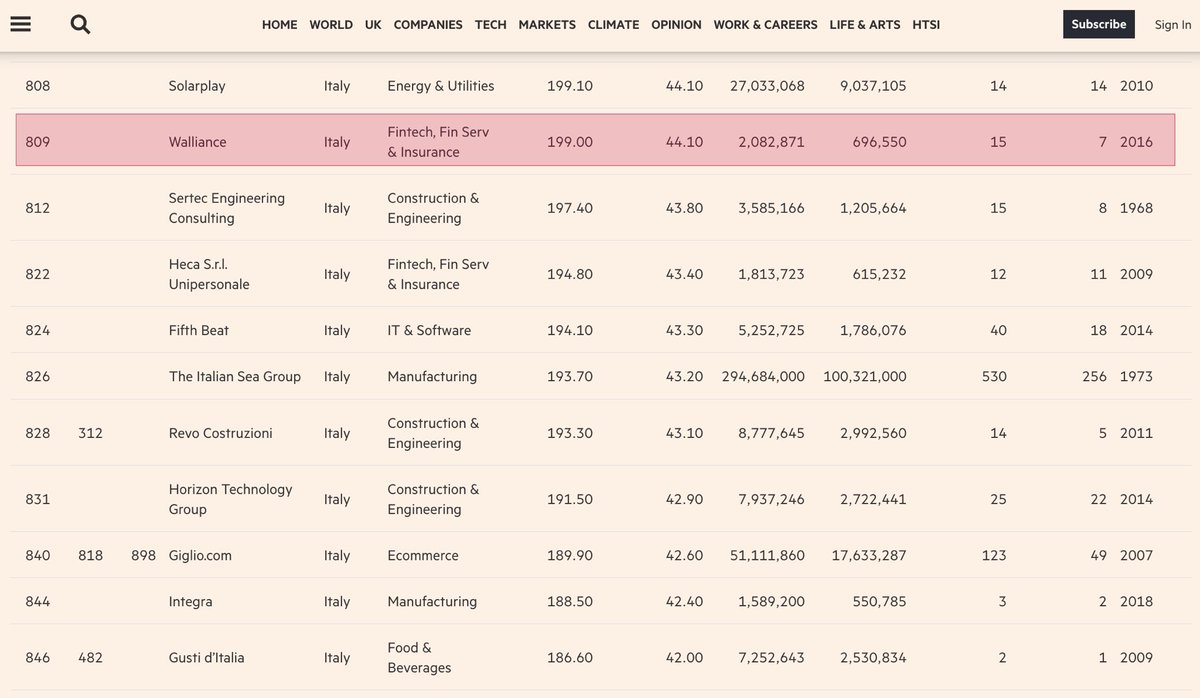The width and height of the screenshot is (1200, 698).
Task: Click Ecommerce sector cell
Action: click(x=423, y=555)
